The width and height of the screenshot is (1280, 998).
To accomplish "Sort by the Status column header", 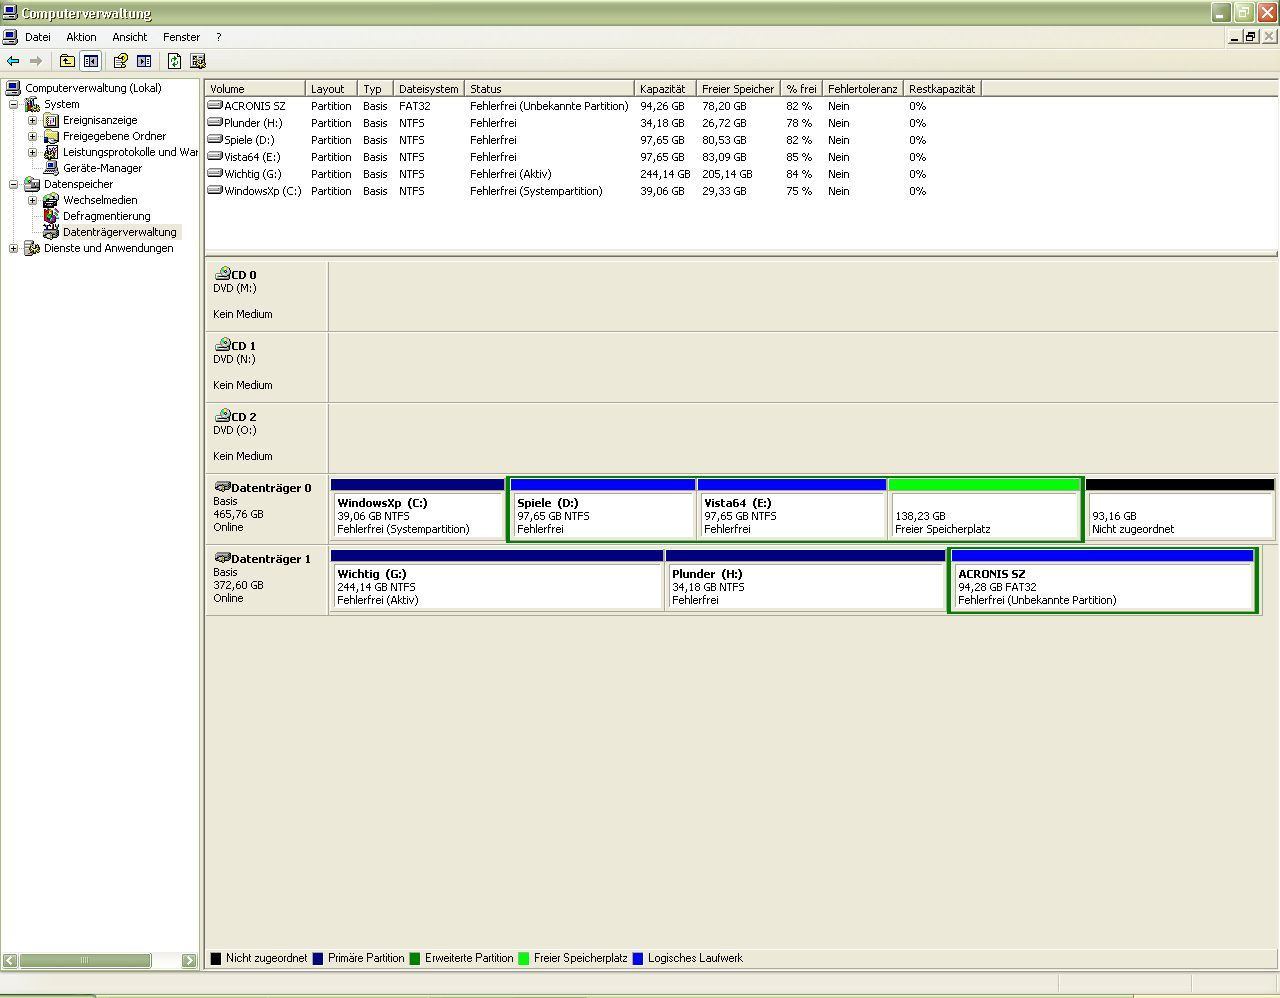I will (x=549, y=89).
